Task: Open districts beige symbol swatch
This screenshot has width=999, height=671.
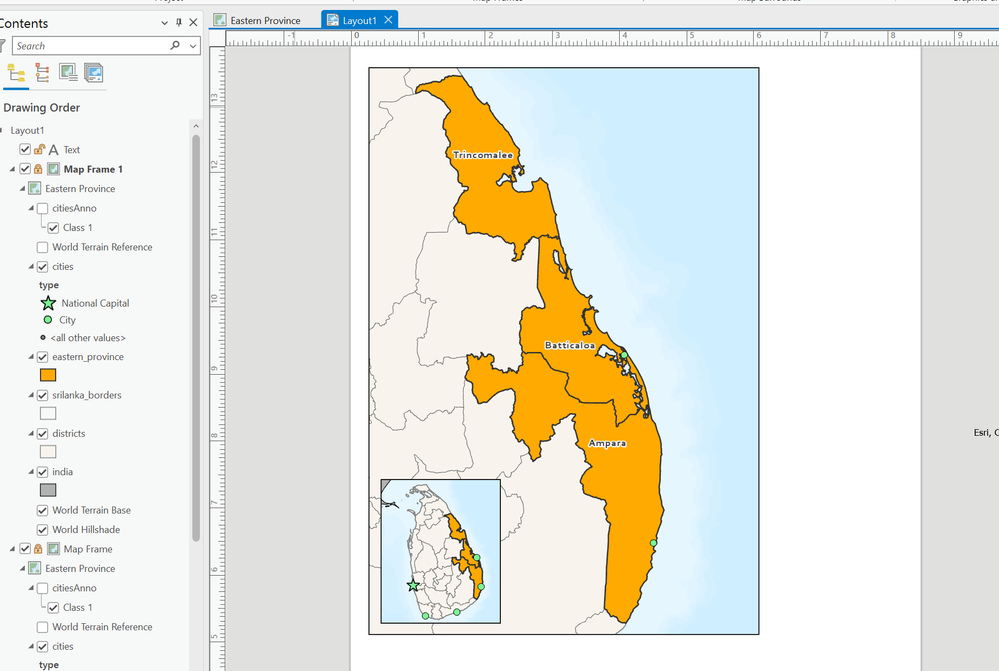Action: click(x=48, y=452)
